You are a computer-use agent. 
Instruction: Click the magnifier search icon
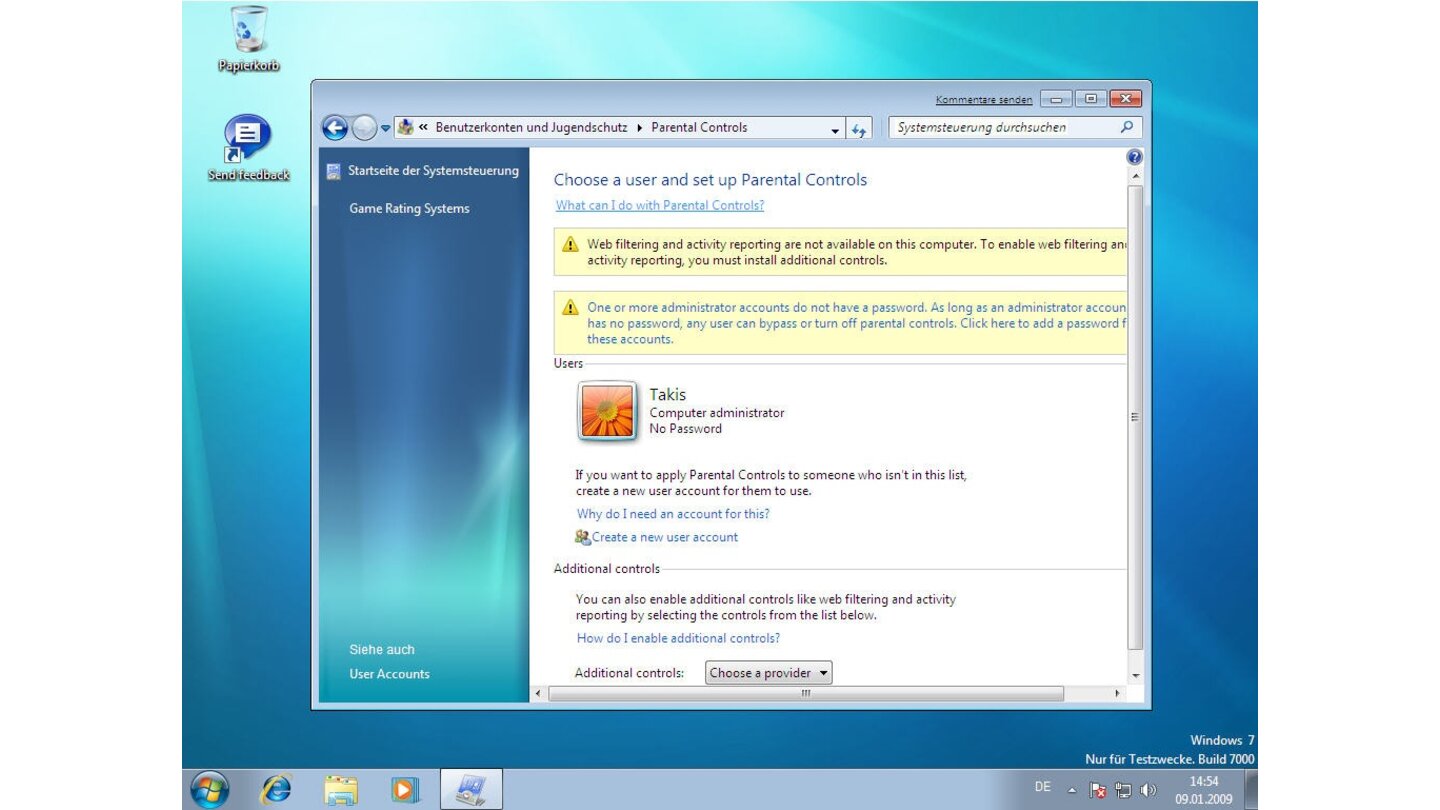click(x=1127, y=128)
